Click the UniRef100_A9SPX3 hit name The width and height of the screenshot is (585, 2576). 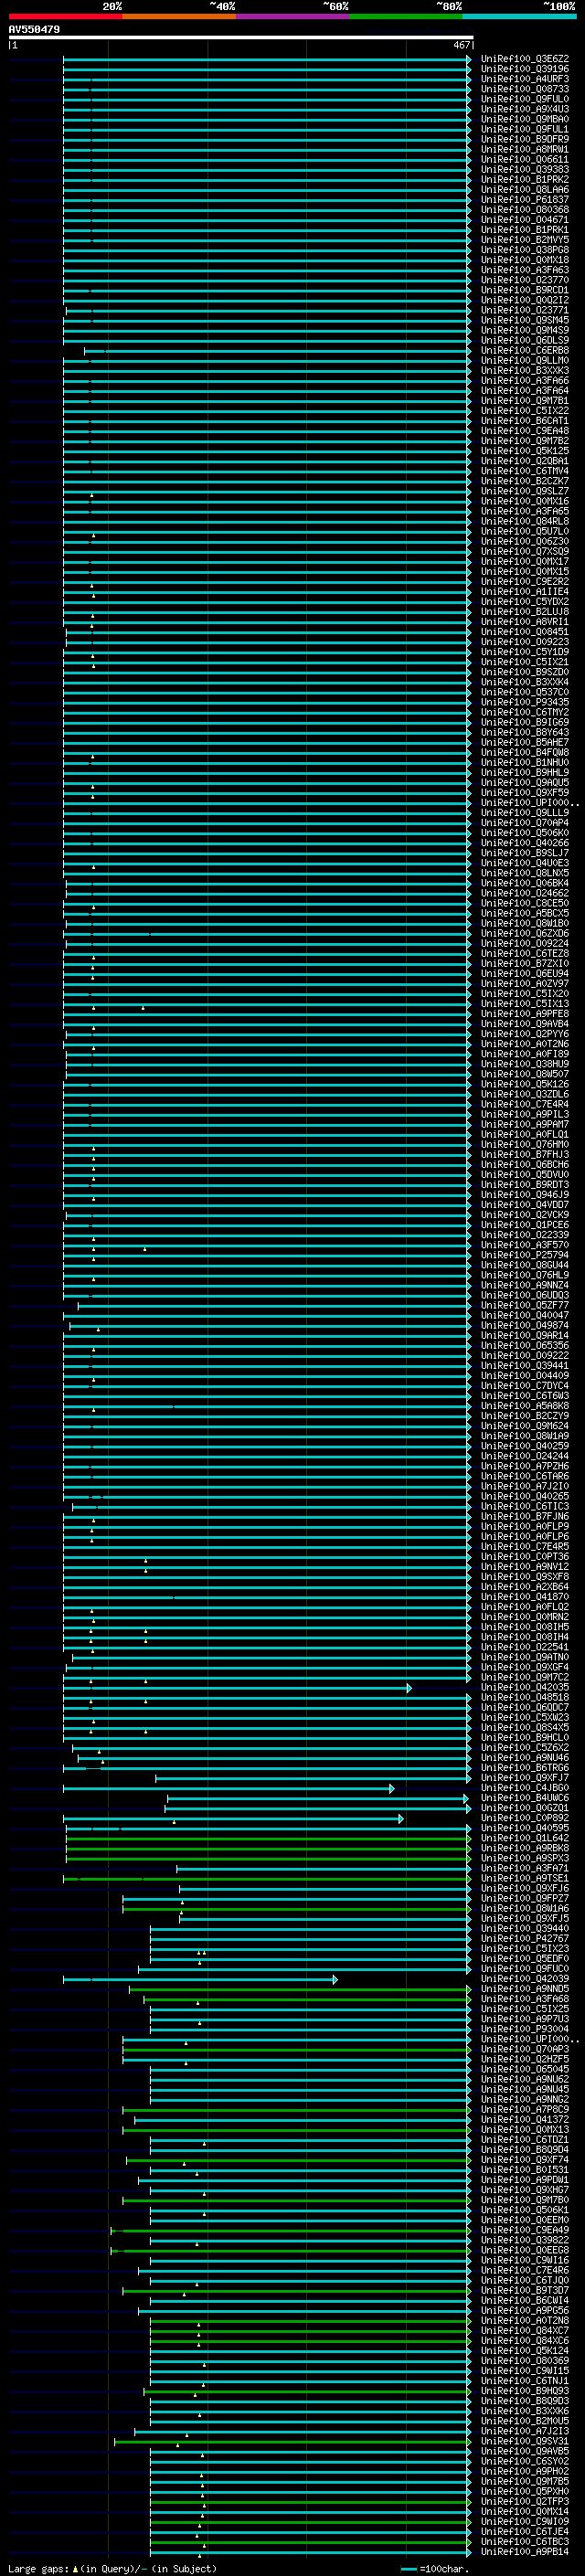(x=525, y=1858)
